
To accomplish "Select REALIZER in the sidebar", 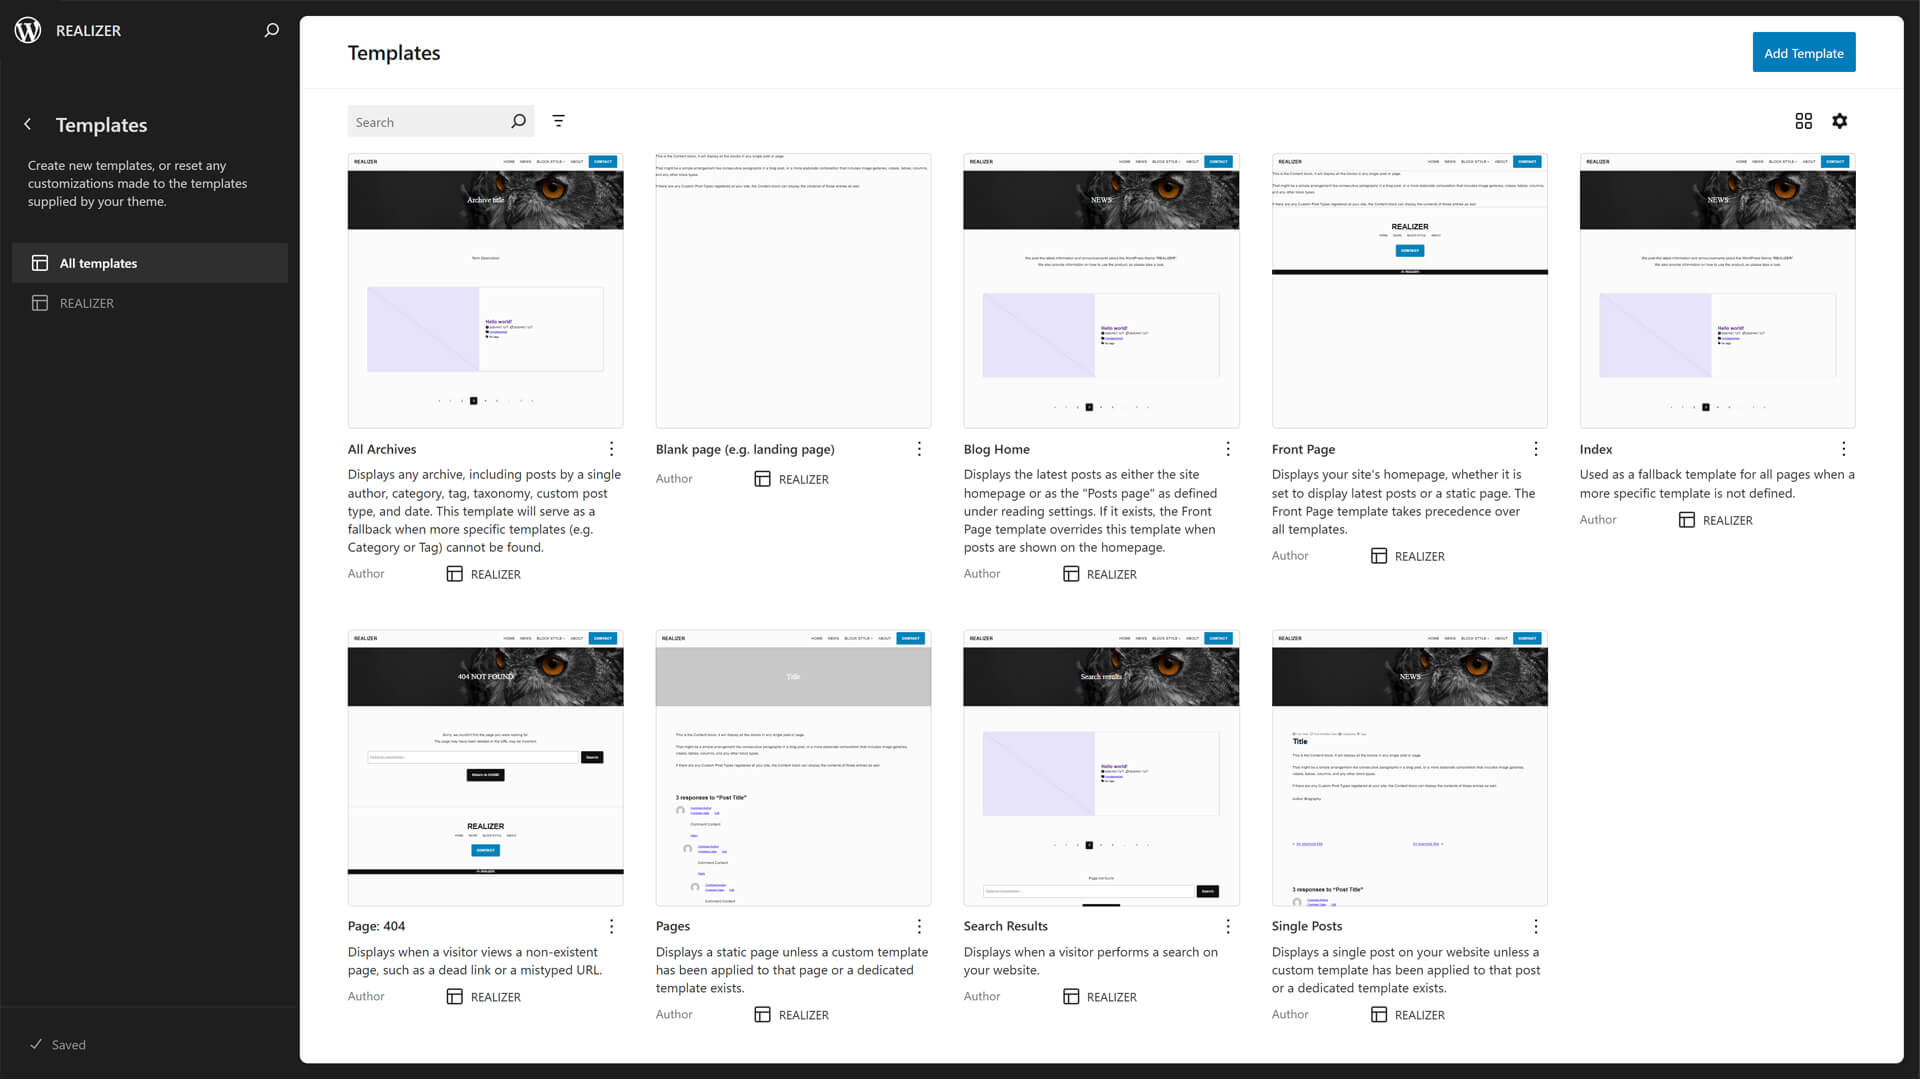I will (150, 303).
